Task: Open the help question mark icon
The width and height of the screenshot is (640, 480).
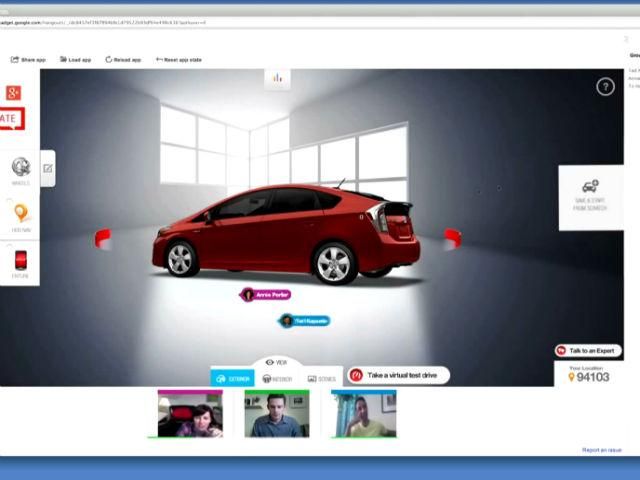Action: tap(605, 87)
